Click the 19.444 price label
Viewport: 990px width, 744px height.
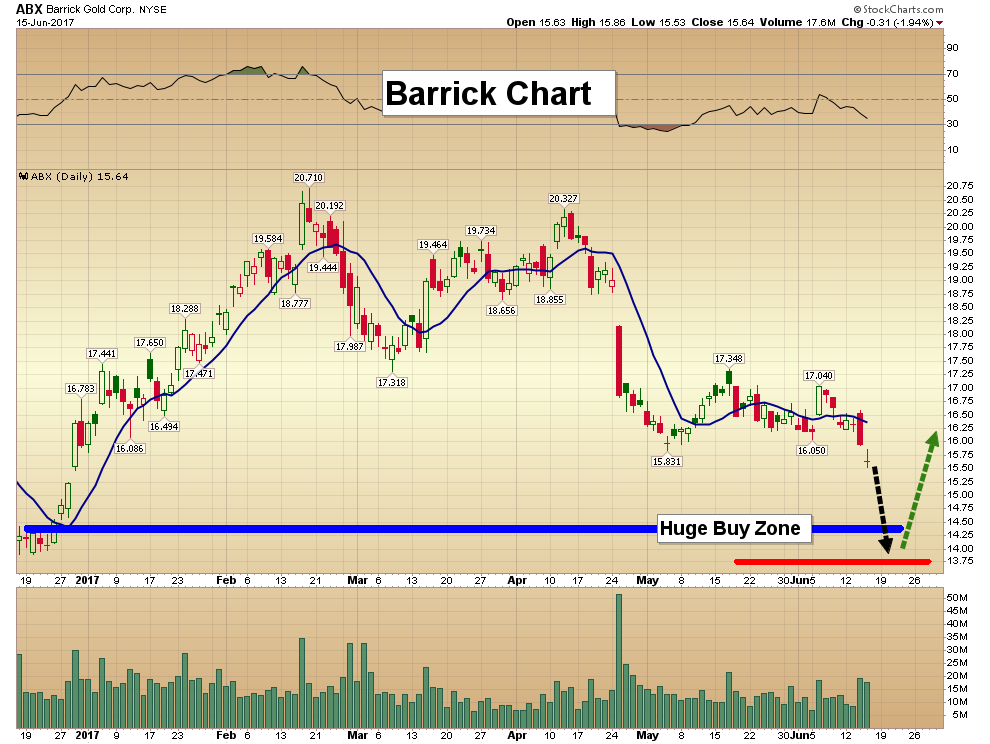[x=323, y=268]
